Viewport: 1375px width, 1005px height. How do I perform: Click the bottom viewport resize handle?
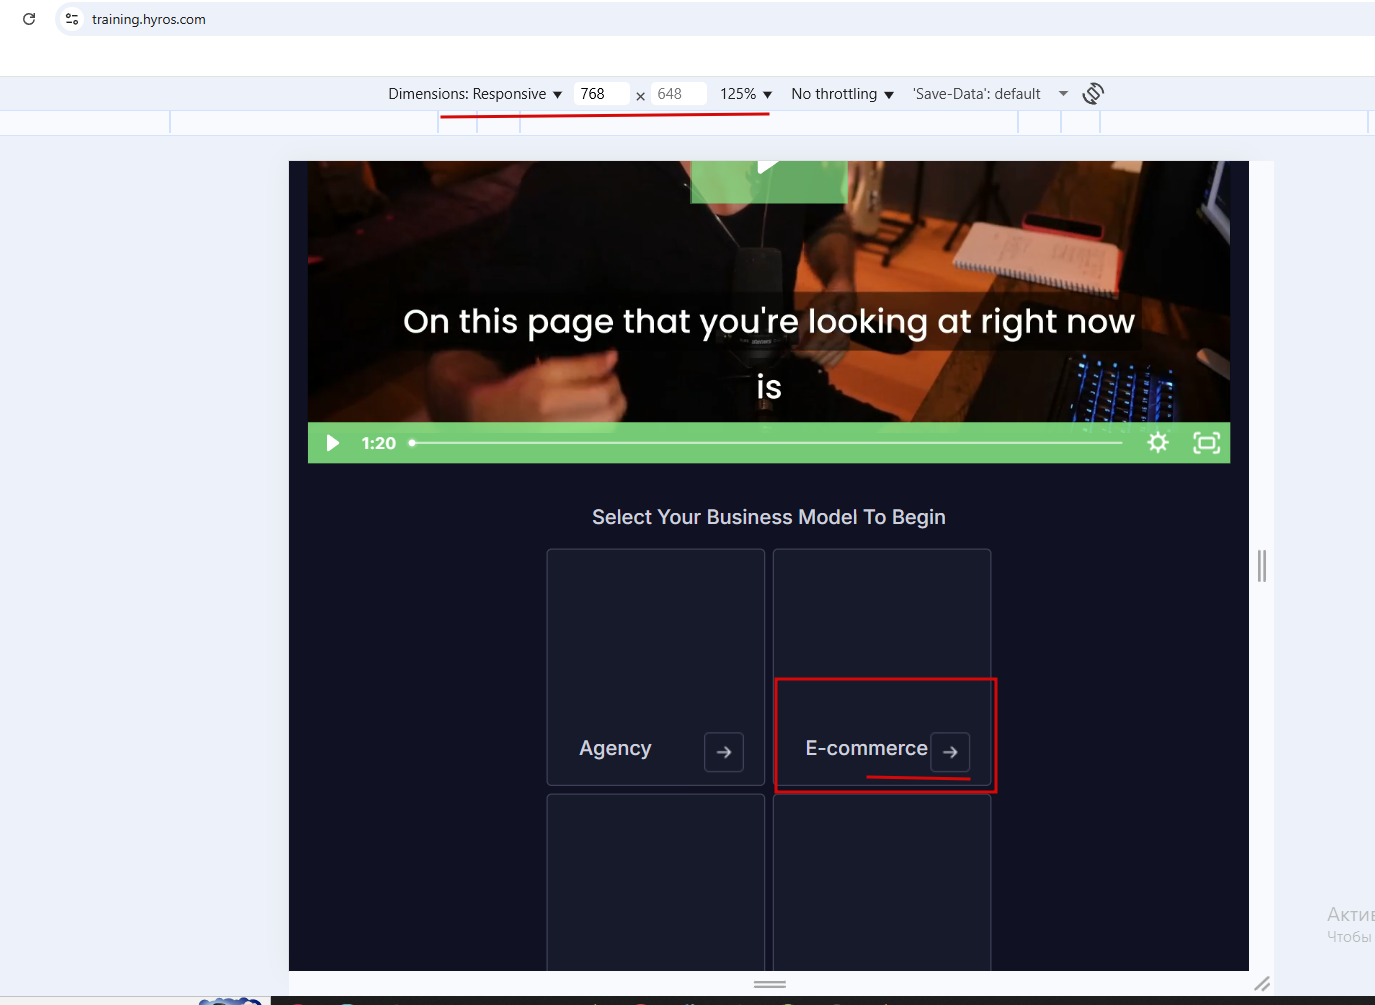click(769, 984)
